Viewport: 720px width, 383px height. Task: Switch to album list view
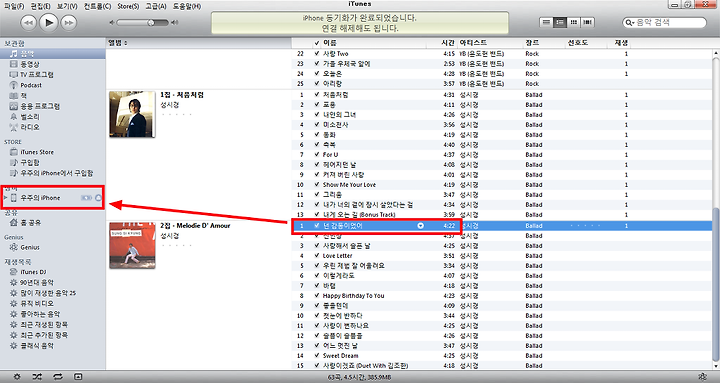pyautogui.click(x=560, y=22)
